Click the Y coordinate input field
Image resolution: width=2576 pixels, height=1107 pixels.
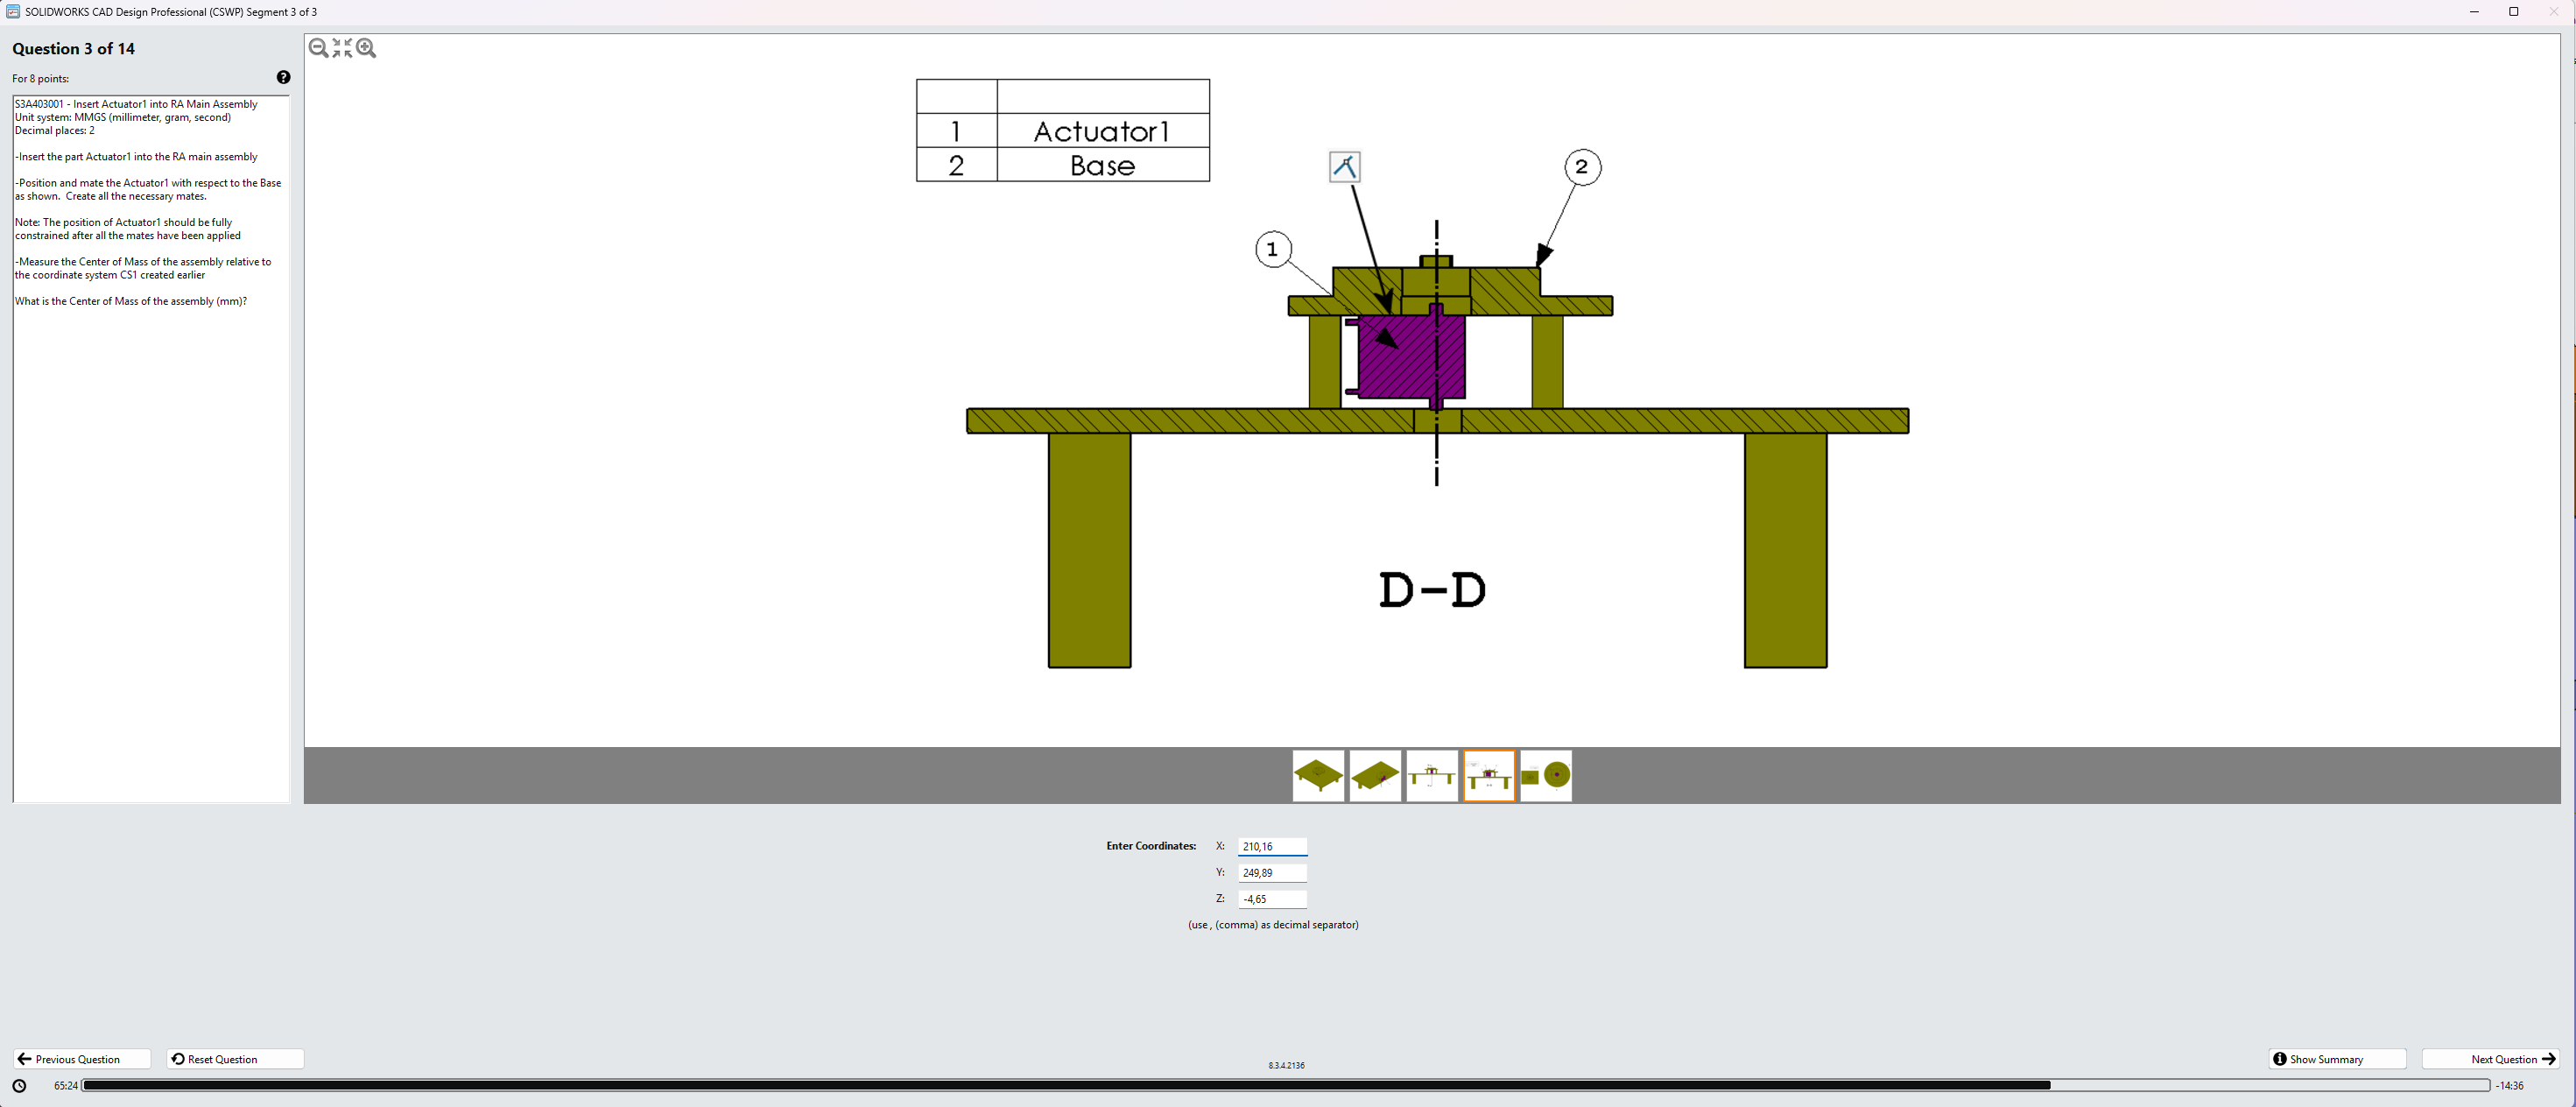1272,872
